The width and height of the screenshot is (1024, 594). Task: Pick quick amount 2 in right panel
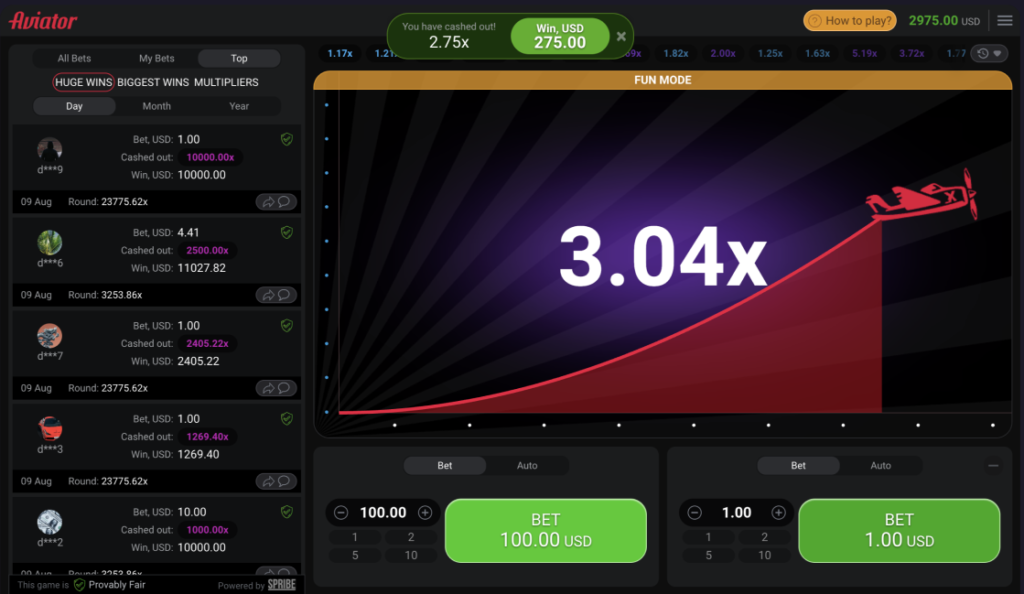764,537
